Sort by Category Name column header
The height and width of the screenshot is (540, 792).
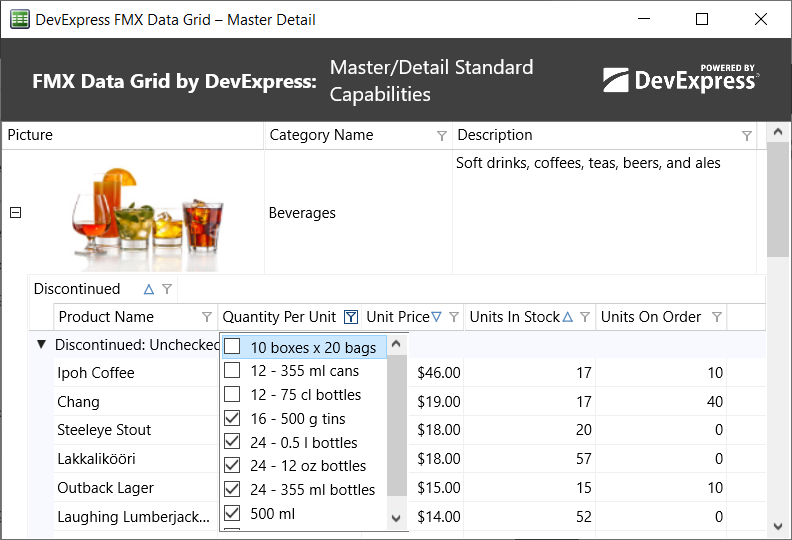click(358, 135)
